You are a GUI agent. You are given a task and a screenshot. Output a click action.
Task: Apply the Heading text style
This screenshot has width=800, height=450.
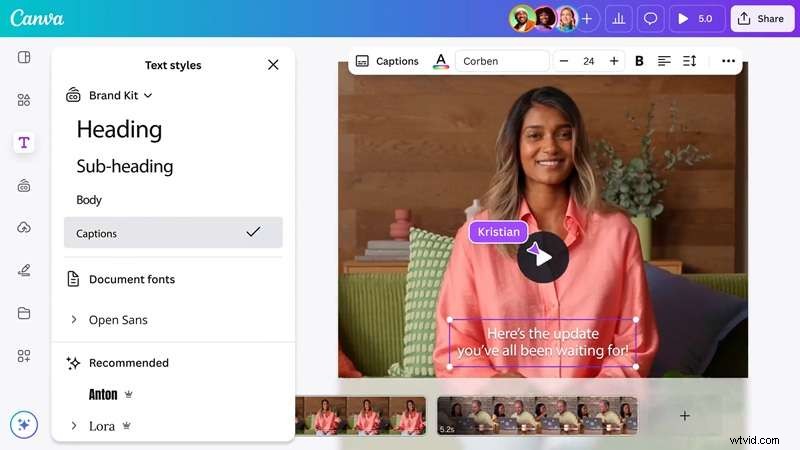[119, 130]
